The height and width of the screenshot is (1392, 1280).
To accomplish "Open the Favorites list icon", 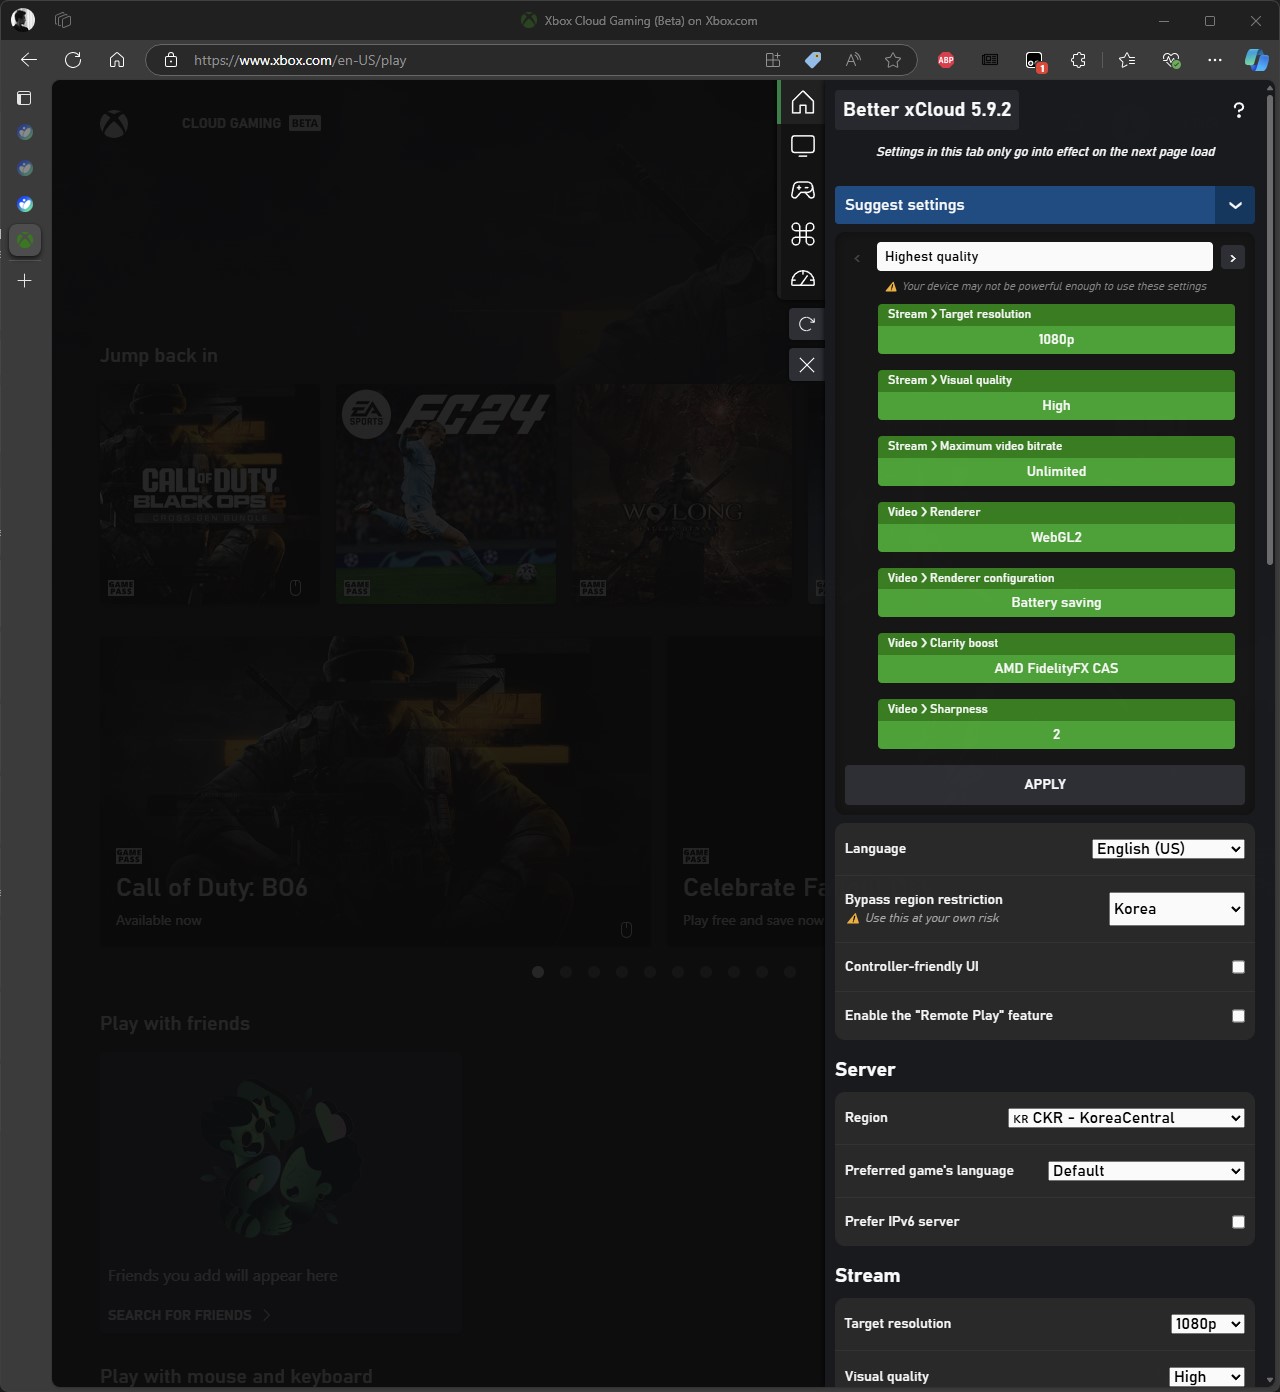I will pyautogui.click(x=1127, y=60).
